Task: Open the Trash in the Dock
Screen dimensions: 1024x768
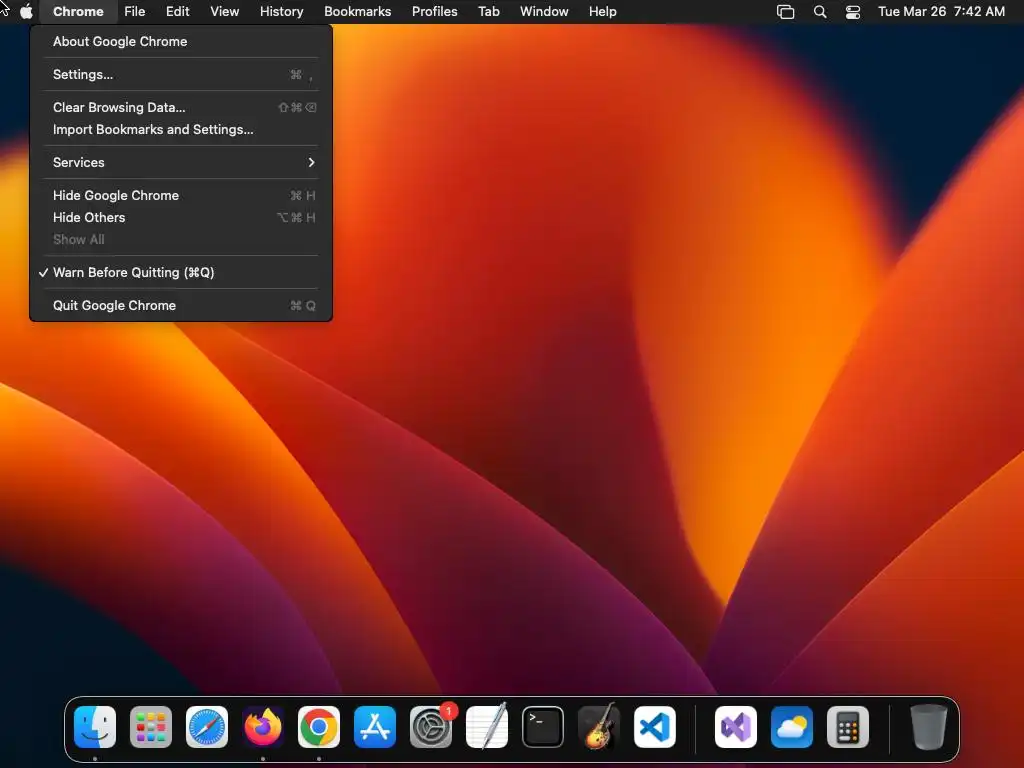Action: pyautogui.click(x=929, y=727)
